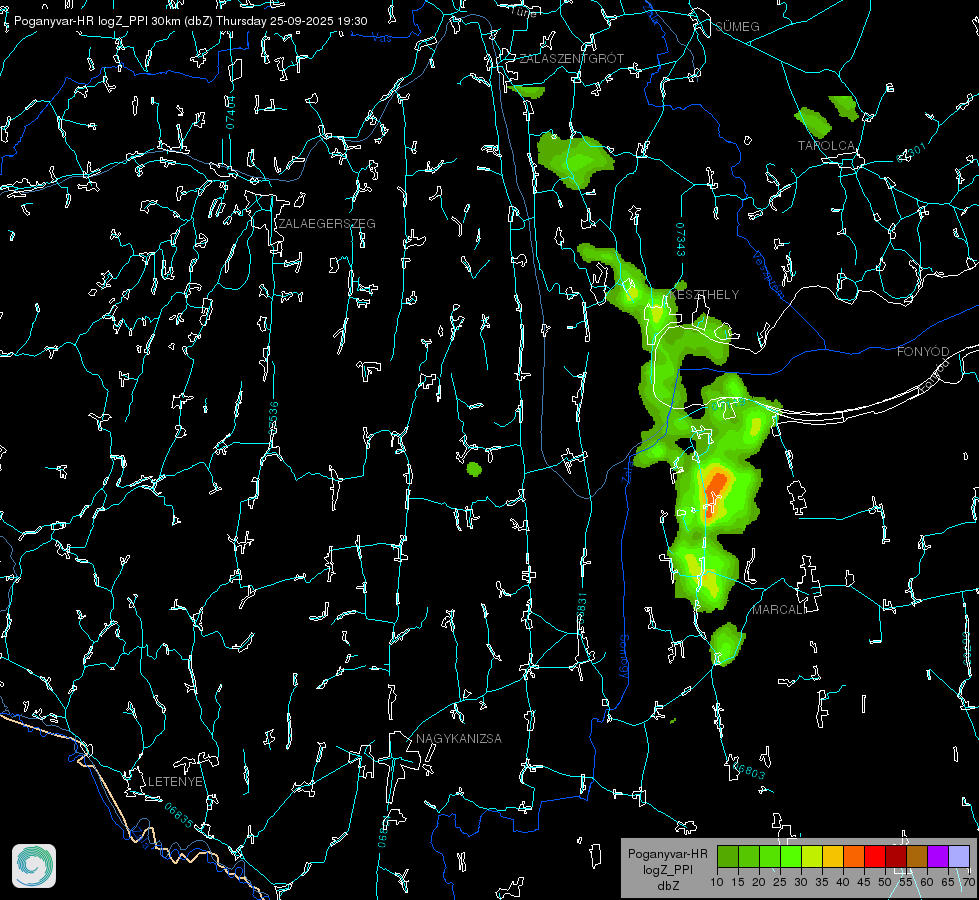
Task: Click the small green echo southwest of Marcali
Action: point(726,644)
